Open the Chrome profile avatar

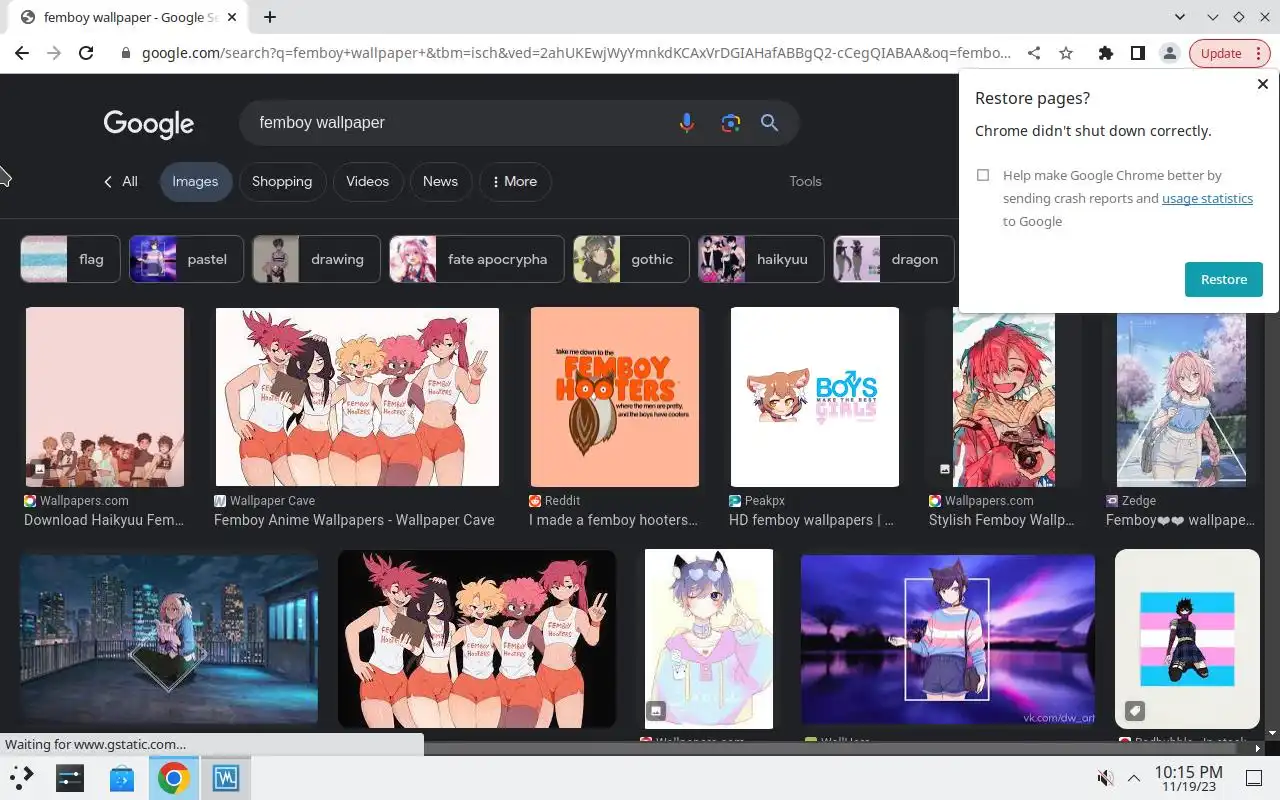tap(1169, 53)
